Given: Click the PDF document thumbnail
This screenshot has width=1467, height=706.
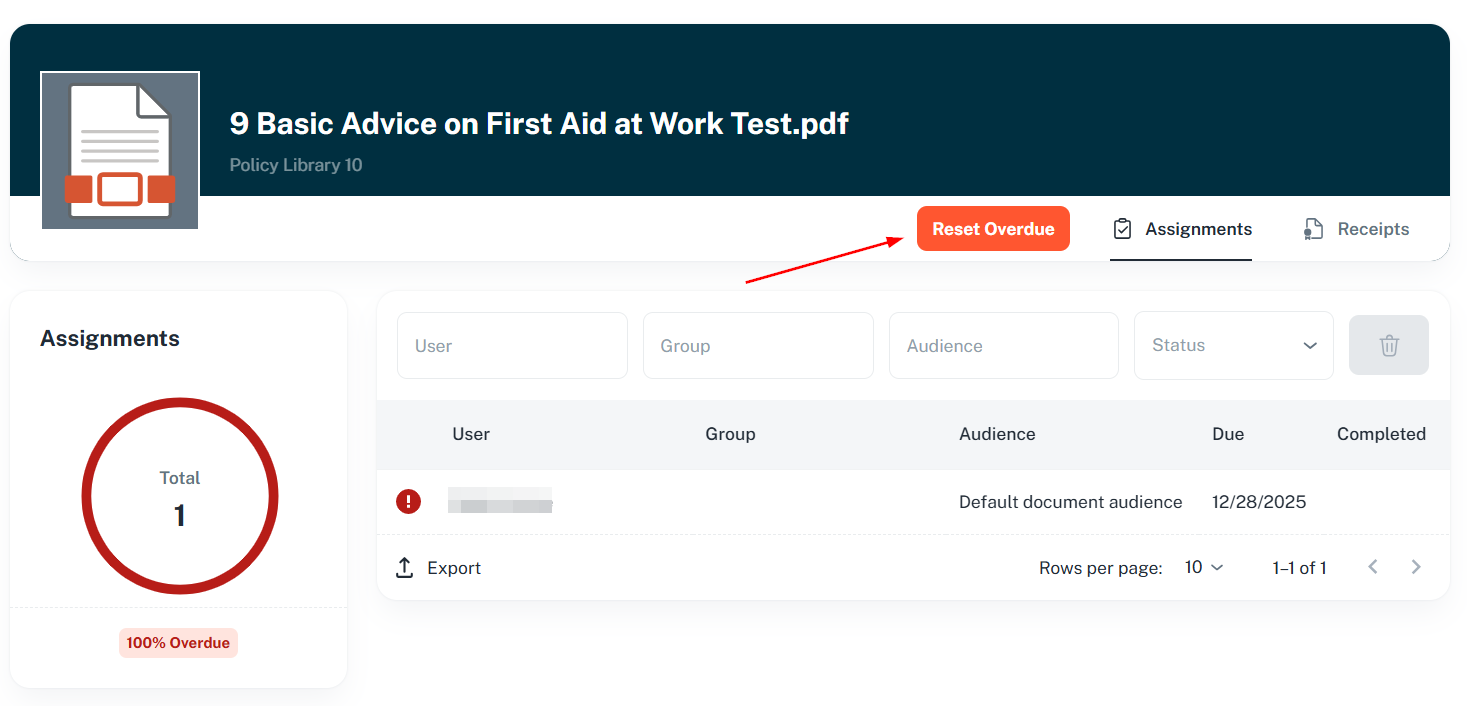Looking at the screenshot, I should pos(120,150).
